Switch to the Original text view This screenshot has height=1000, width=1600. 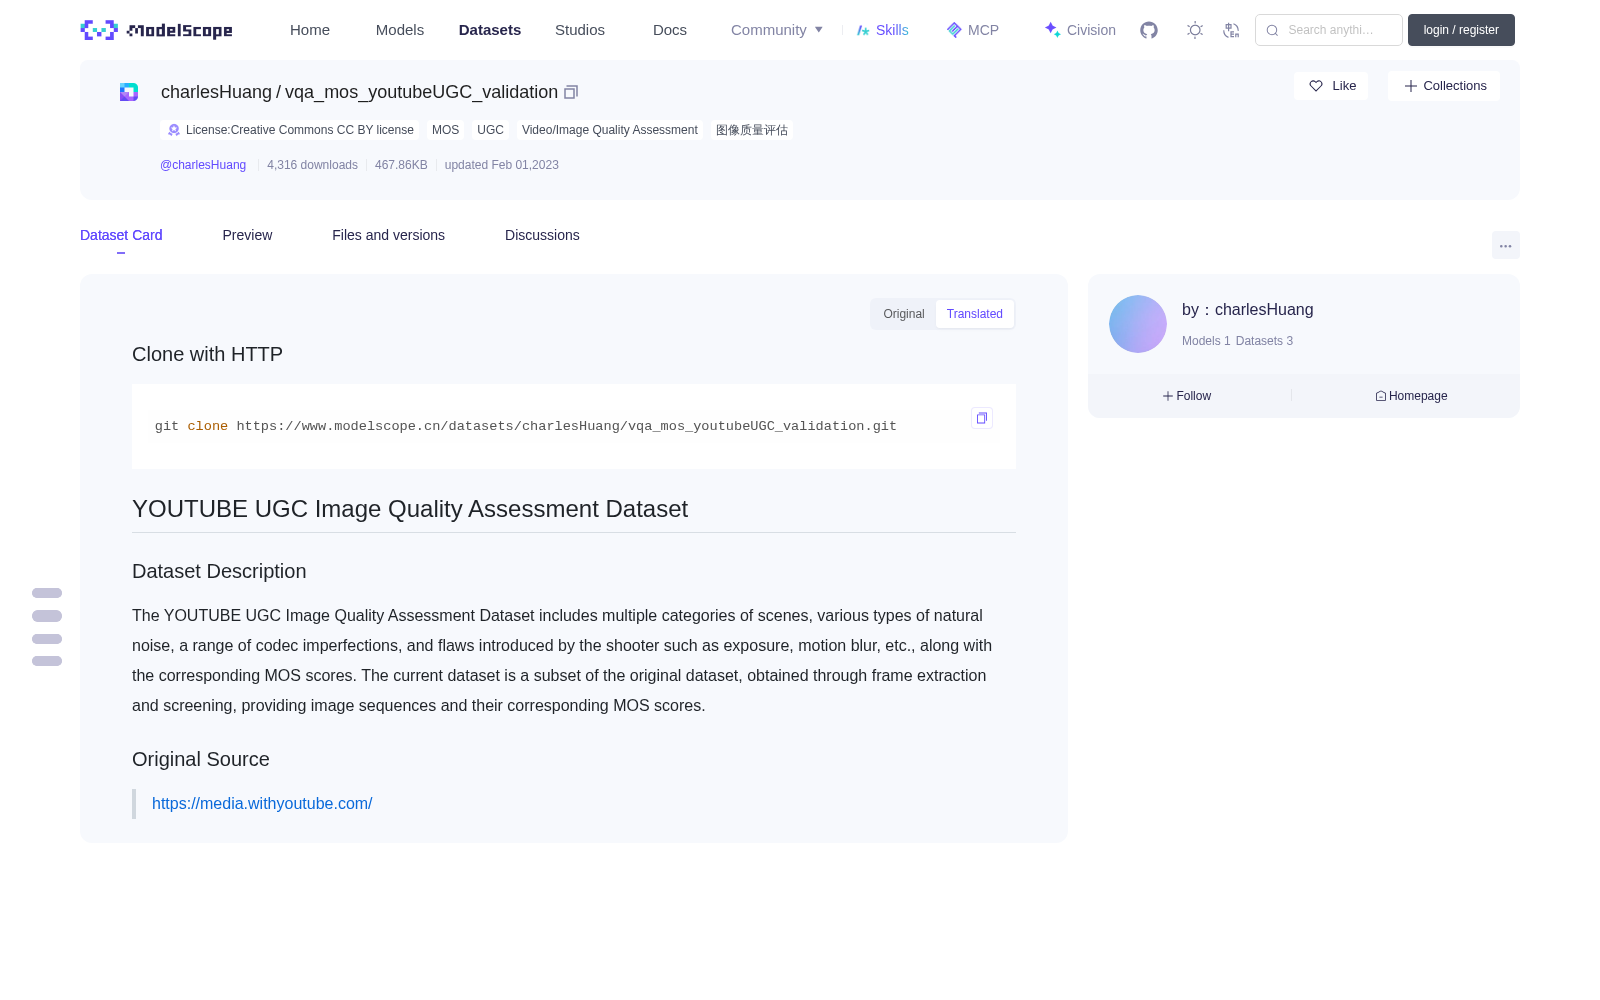(904, 314)
